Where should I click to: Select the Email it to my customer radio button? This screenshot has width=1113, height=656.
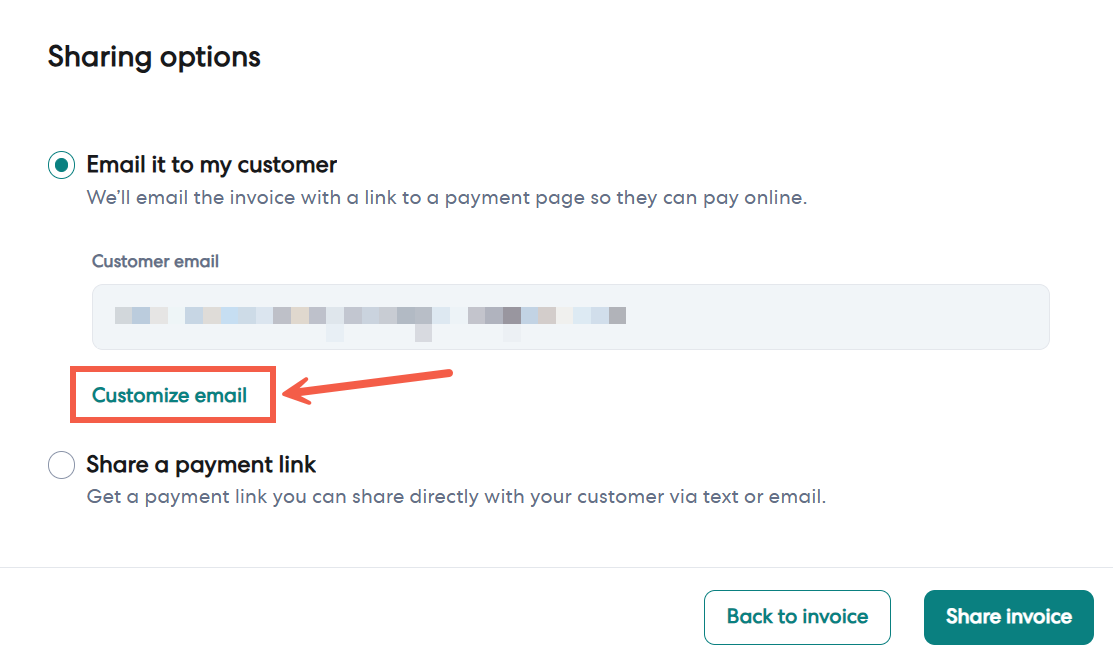click(61, 165)
